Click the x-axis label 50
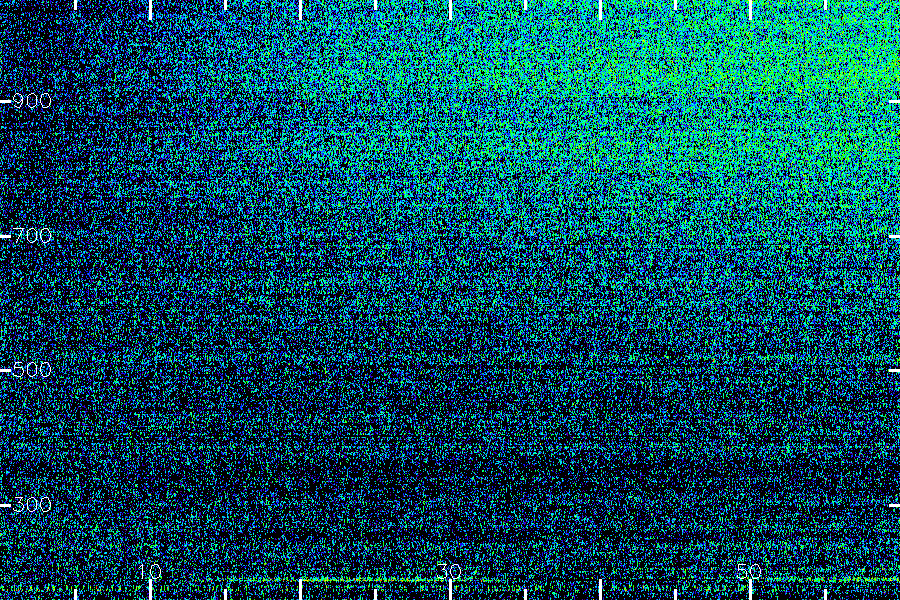 click(x=749, y=571)
